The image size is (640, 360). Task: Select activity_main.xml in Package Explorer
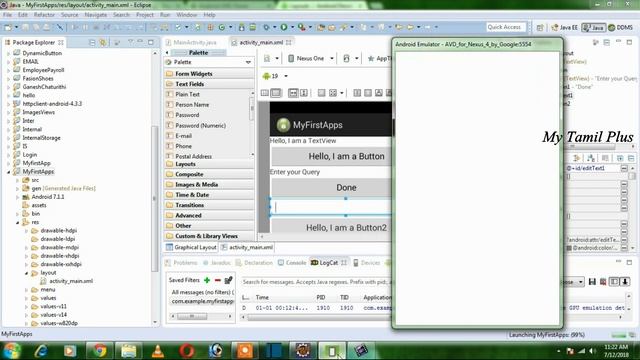[67, 281]
